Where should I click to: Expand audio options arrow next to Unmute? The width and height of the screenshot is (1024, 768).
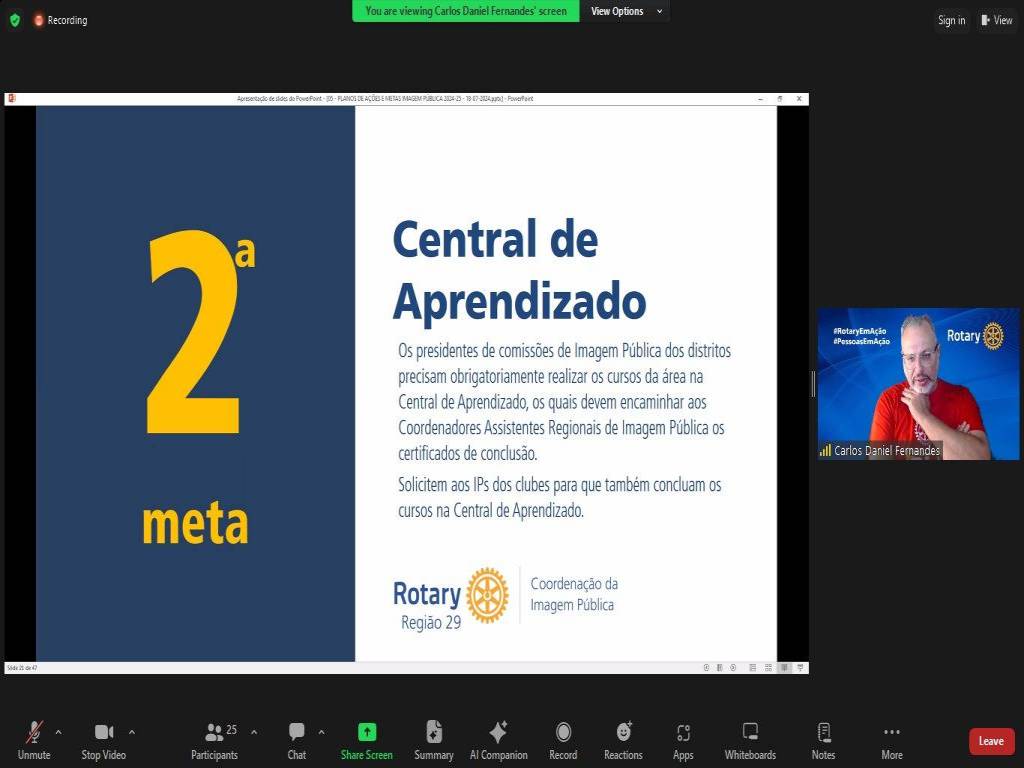(58, 732)
